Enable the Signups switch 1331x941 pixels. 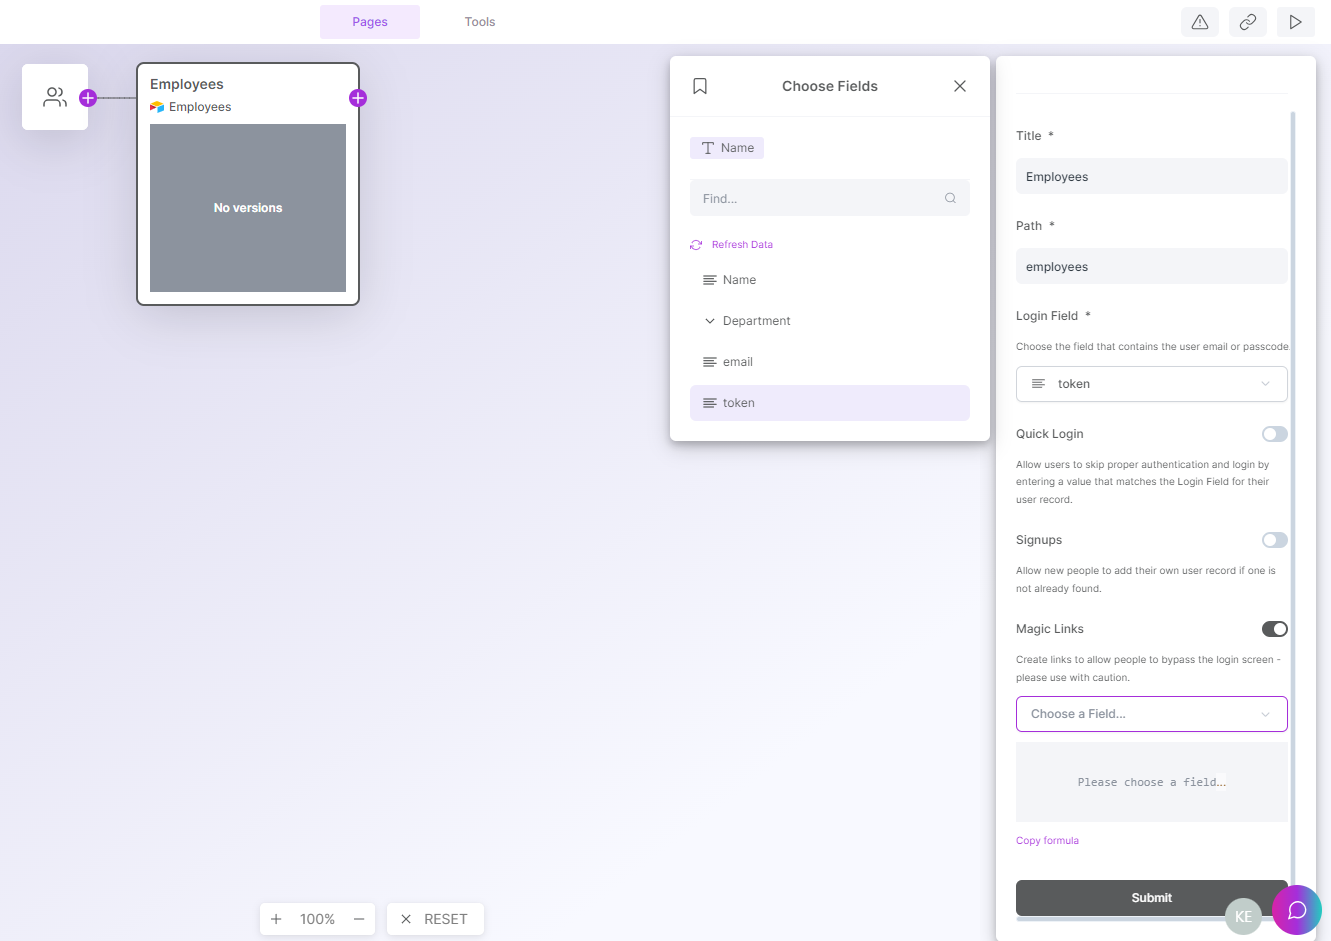point(1275,540)
